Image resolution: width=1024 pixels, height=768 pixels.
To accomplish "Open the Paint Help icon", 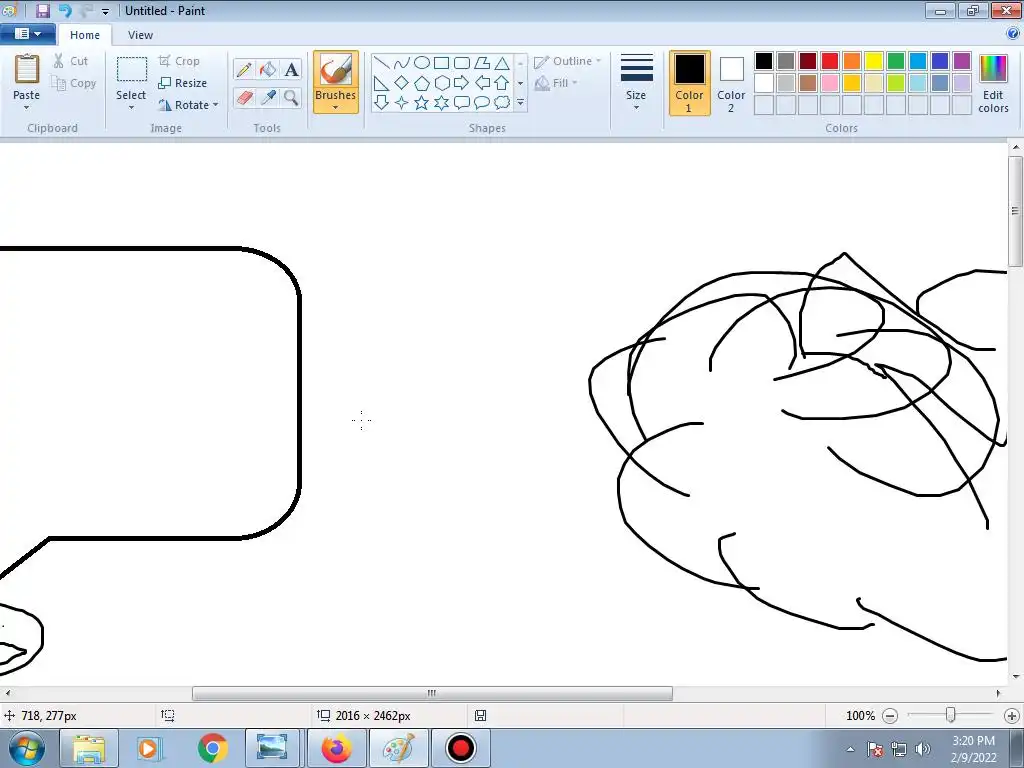I will [x=1013, y=34].
